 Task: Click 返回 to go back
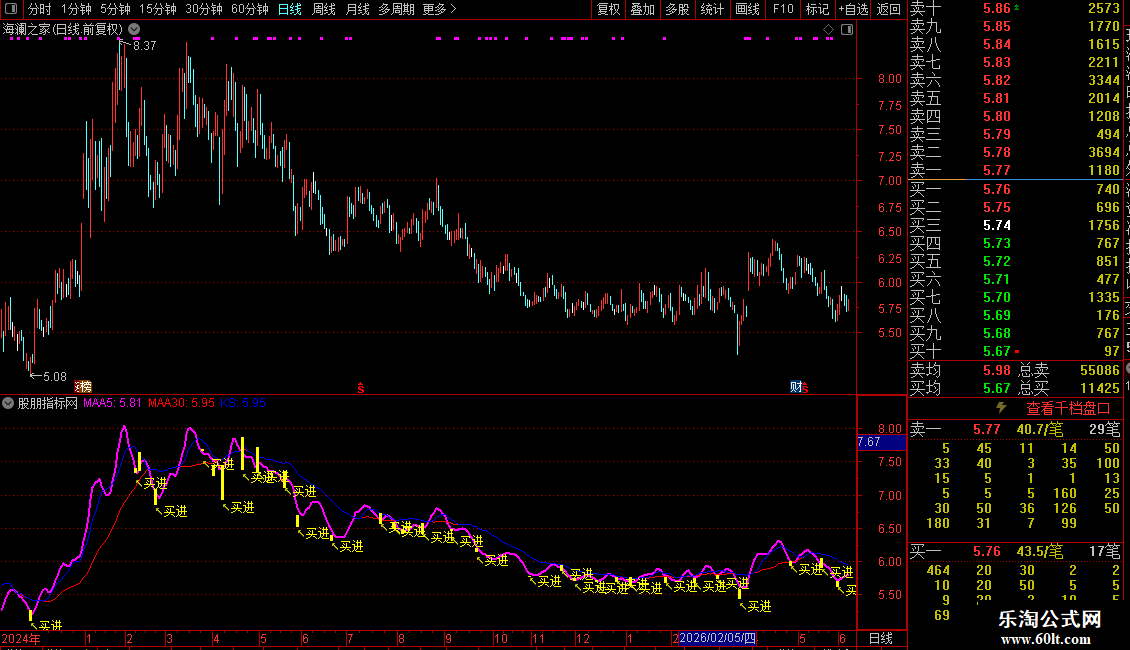[889, 9]
